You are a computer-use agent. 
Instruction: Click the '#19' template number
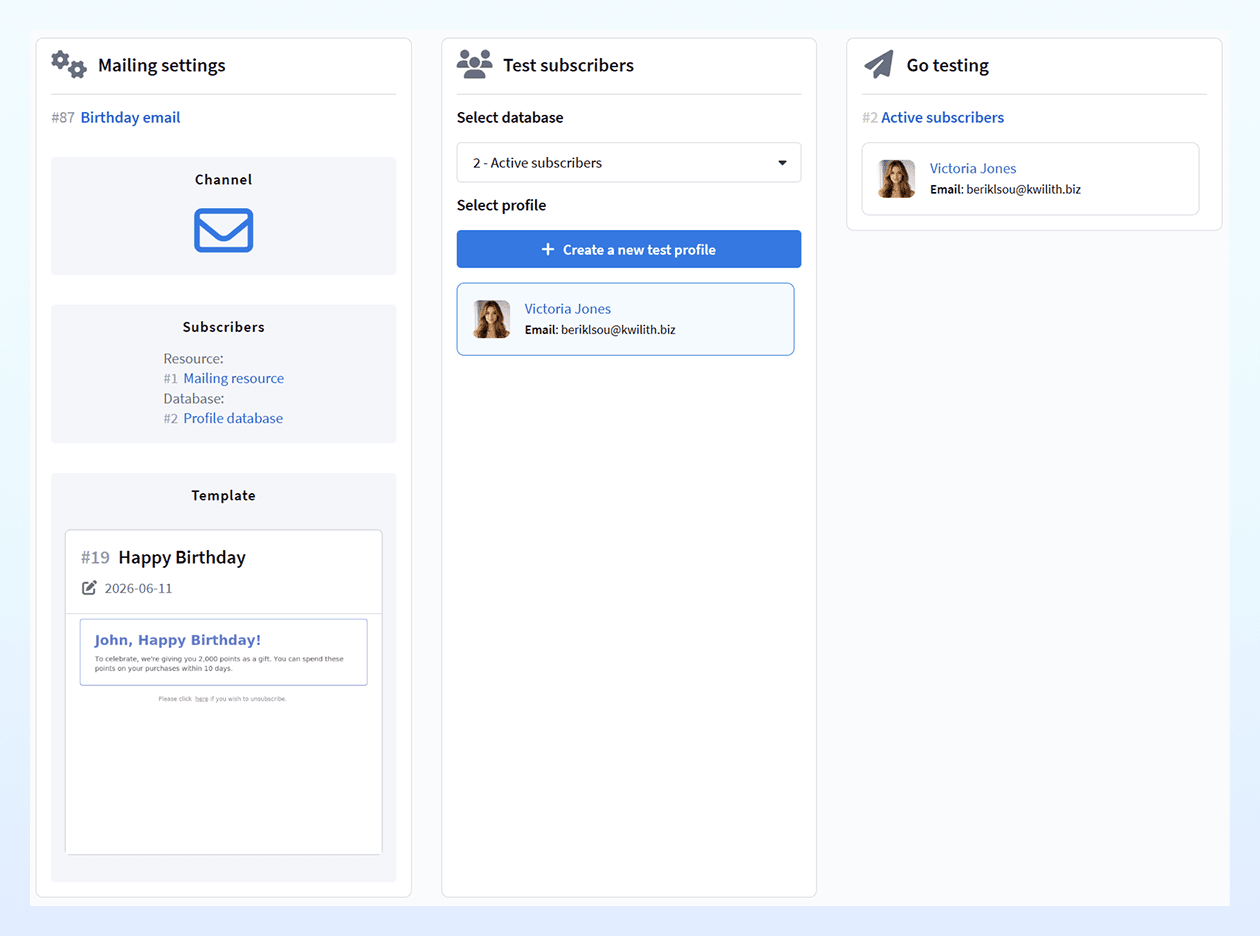click(95, 557)
